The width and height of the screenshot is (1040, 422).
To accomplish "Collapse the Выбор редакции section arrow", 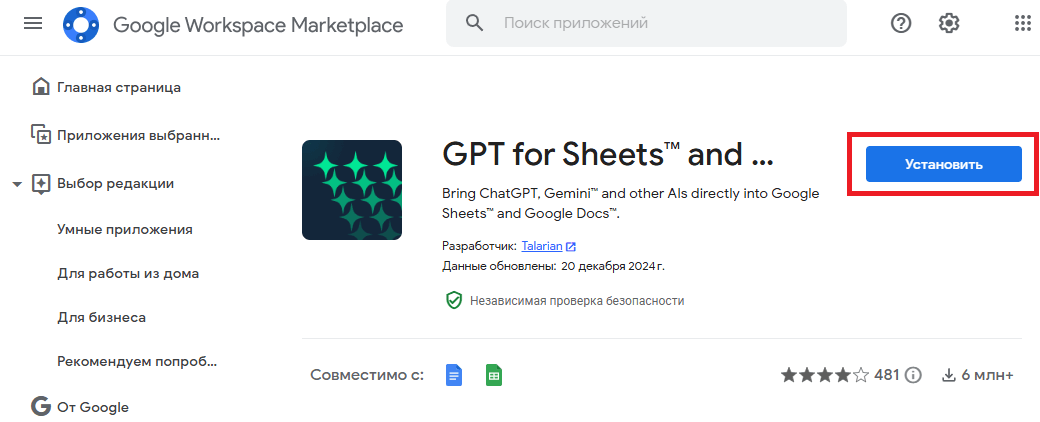I will tap(17, 184).
